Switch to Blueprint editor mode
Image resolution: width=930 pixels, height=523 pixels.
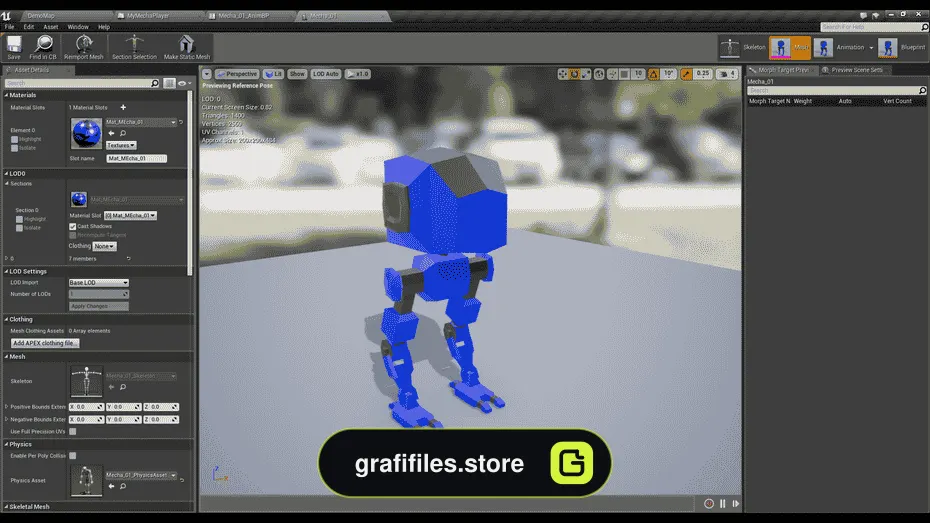pos(902,47)
